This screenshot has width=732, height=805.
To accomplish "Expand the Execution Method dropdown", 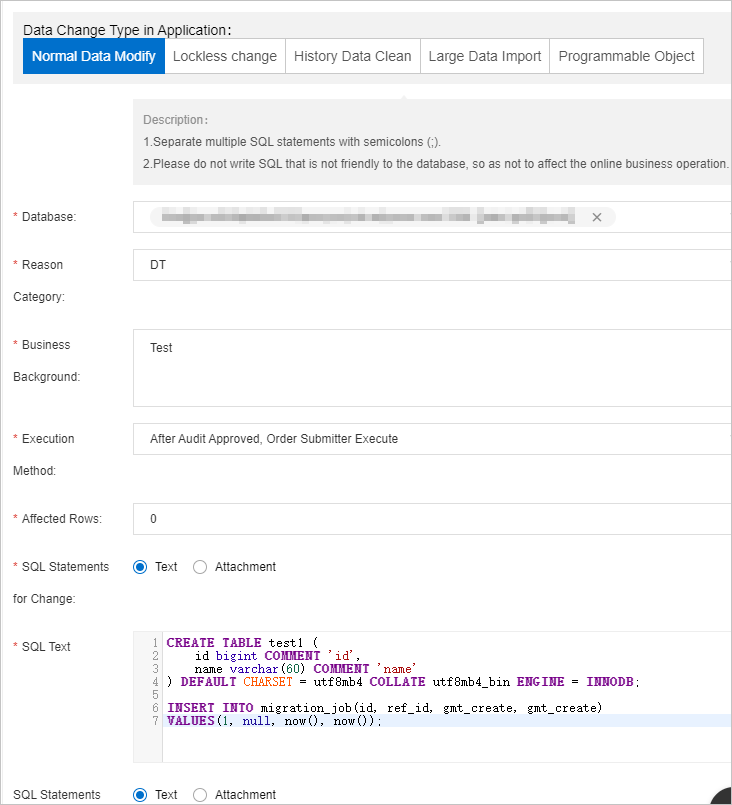I will coord(432,439).
